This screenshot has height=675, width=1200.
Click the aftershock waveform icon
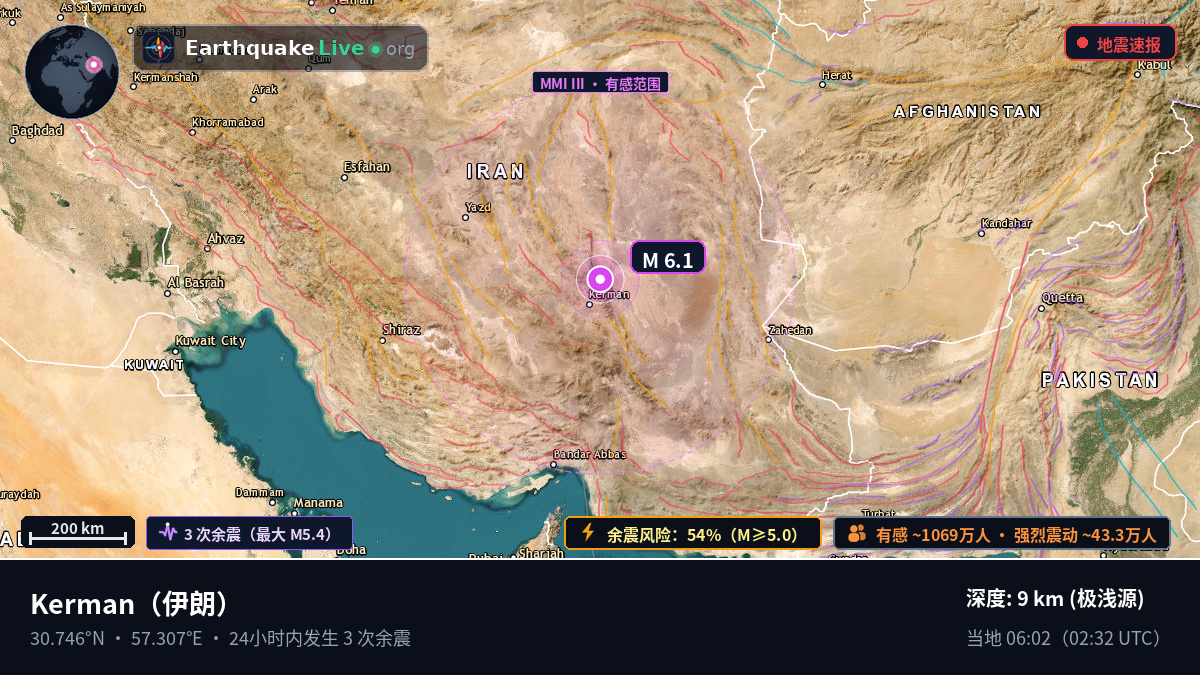tap(167, 533)
